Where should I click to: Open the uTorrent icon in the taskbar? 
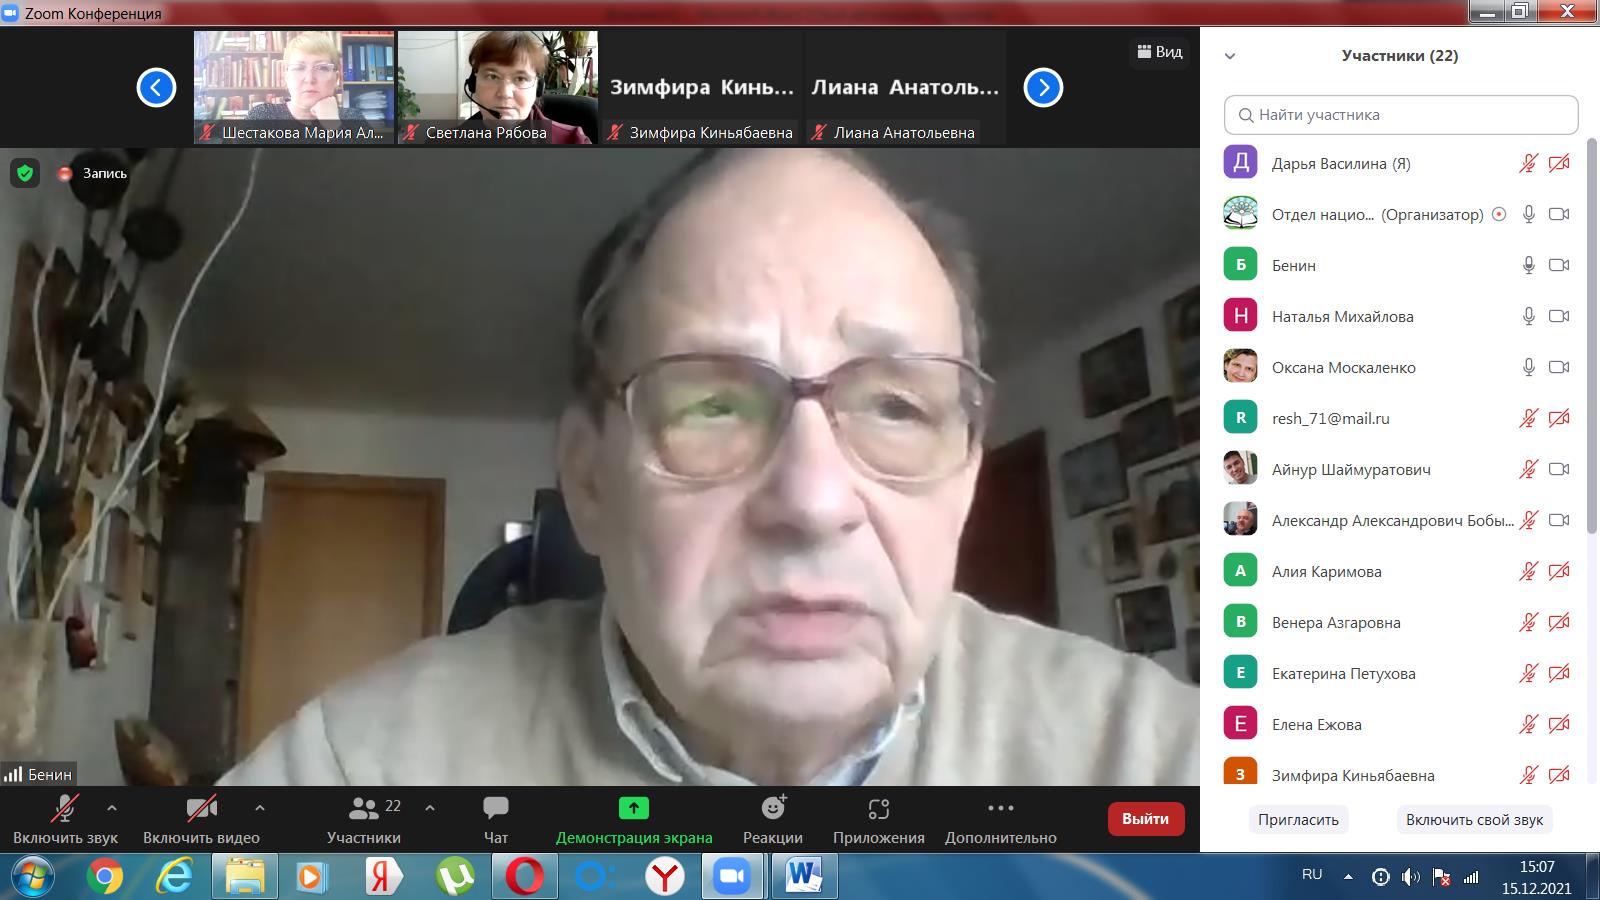(456, 877)
